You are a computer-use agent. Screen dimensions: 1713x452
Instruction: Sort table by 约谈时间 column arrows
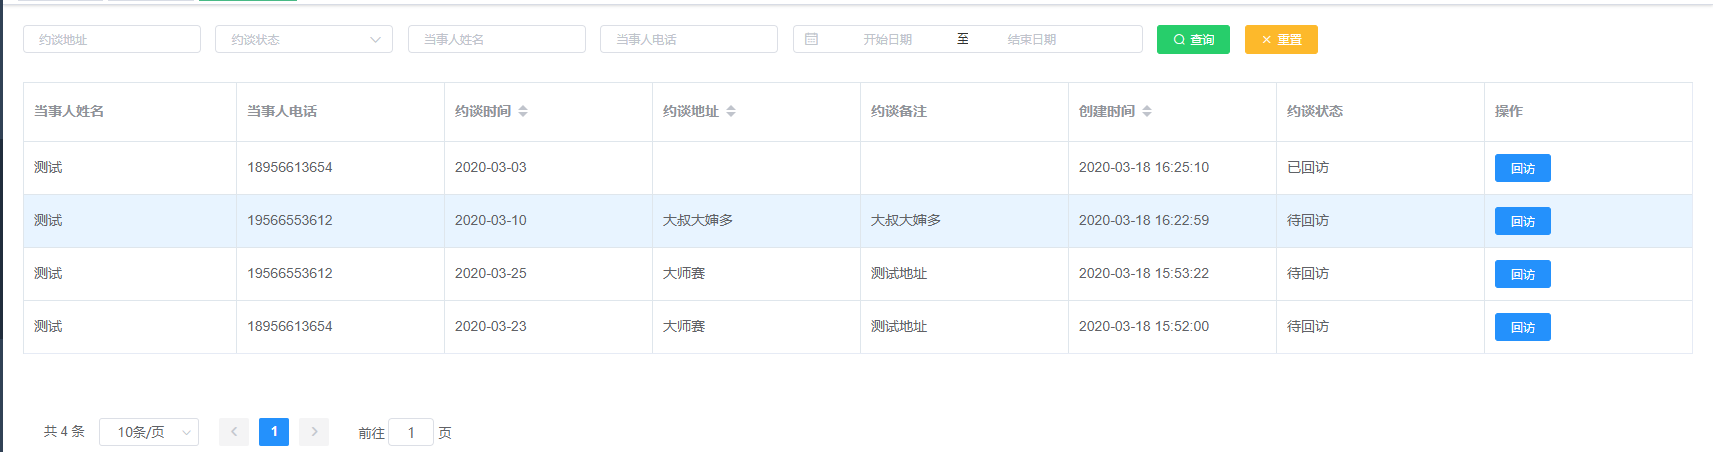pos(523,111)
